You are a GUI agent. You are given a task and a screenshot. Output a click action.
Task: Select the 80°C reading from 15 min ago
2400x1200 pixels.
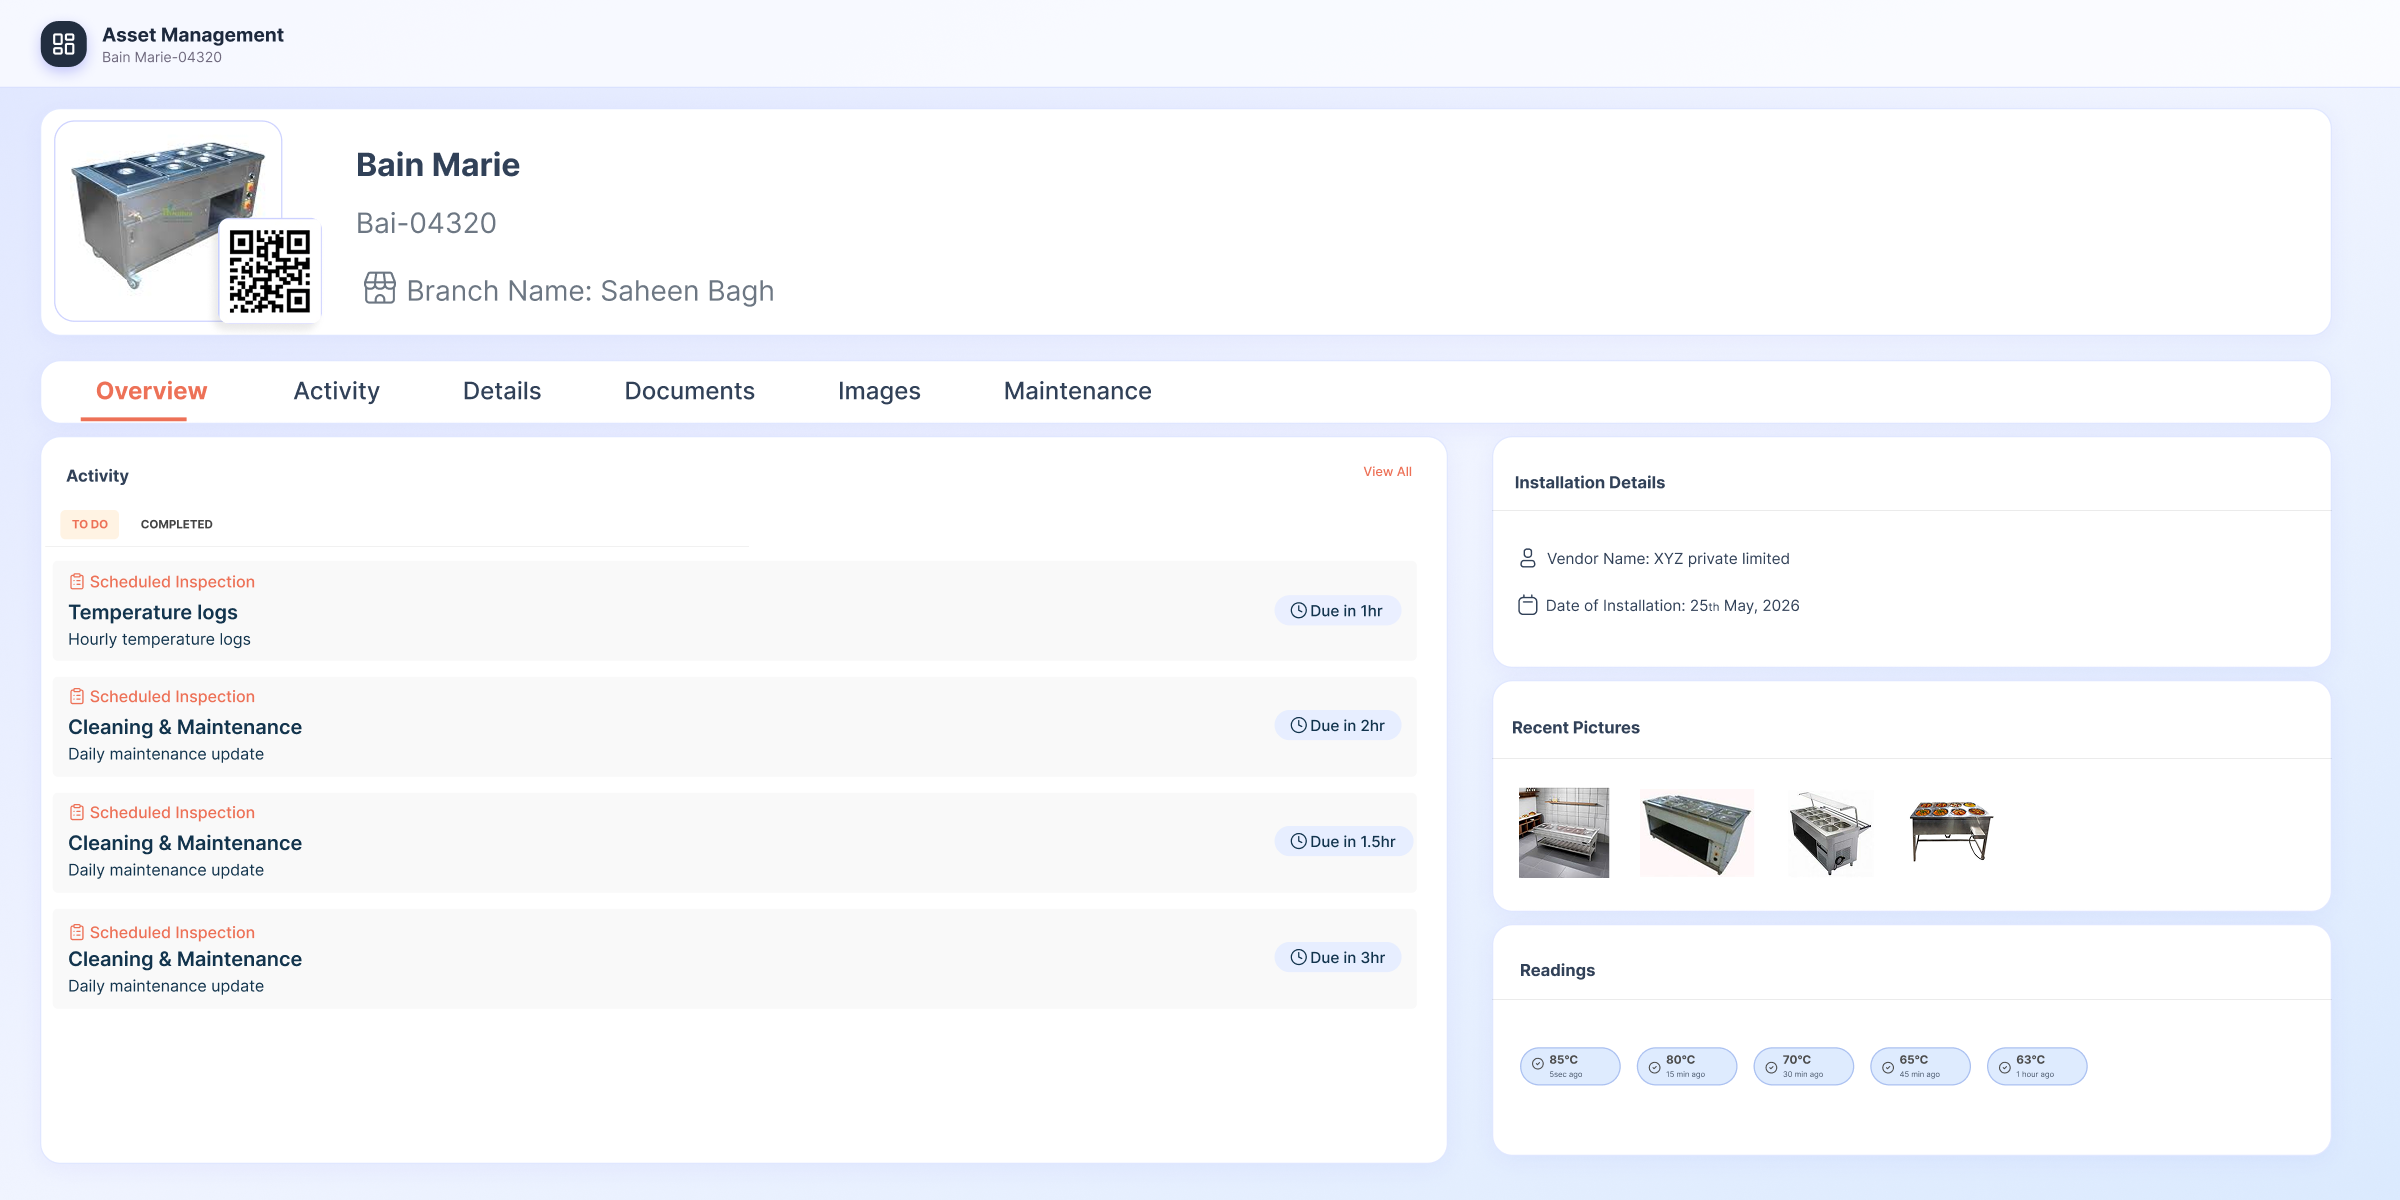(x=1687, y=1066)
